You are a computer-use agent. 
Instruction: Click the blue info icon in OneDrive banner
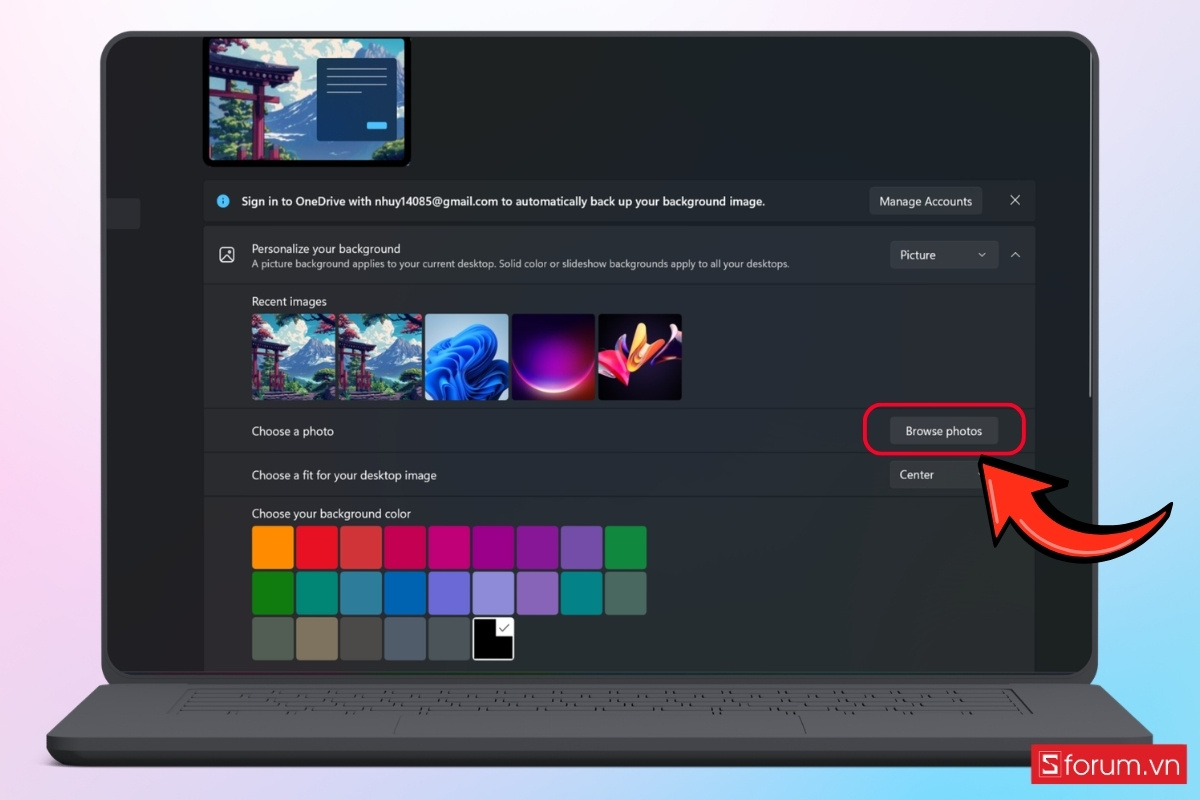[x=223, y=201]
